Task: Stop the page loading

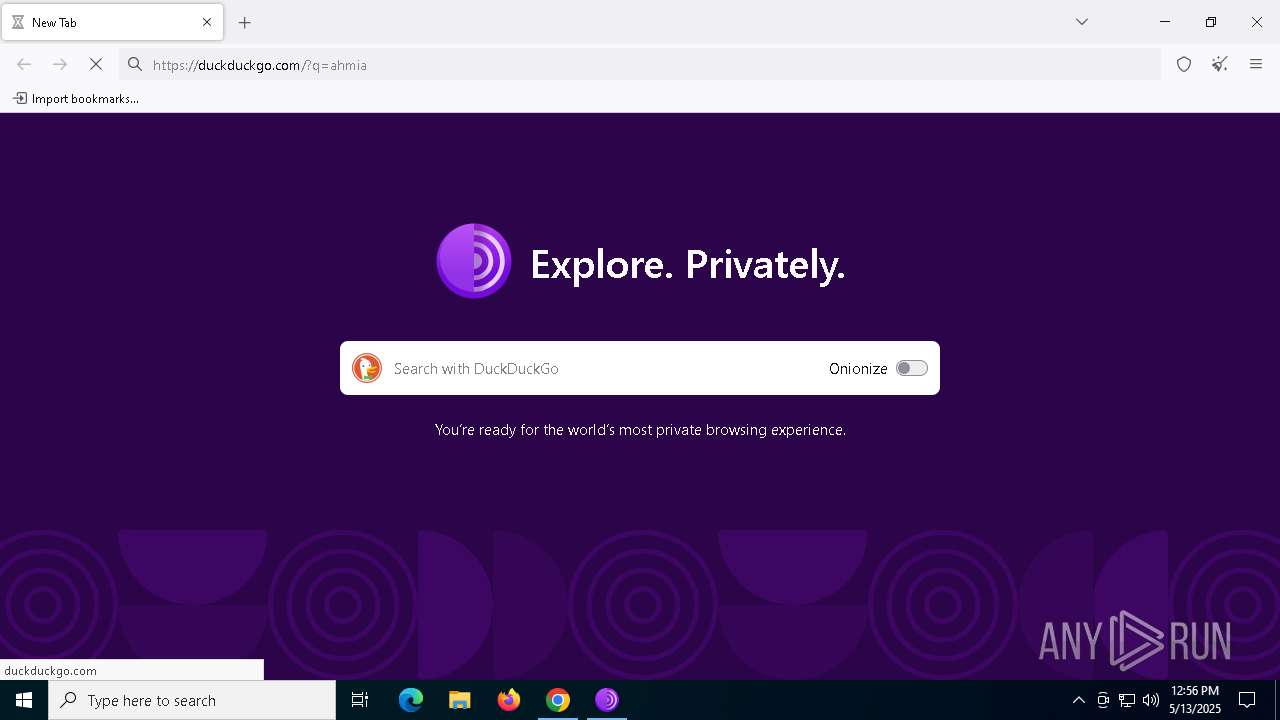Action: coord(96,65)
